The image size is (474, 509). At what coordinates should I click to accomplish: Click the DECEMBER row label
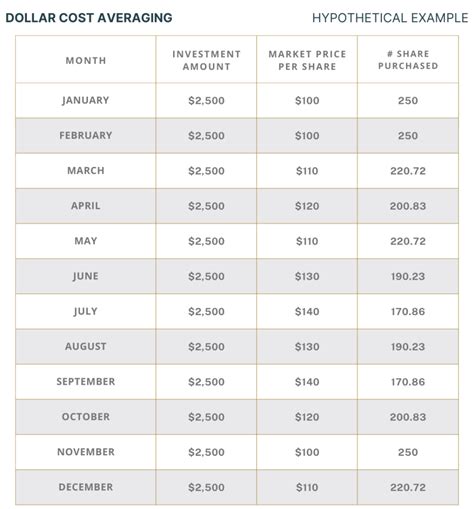(86, 487)
